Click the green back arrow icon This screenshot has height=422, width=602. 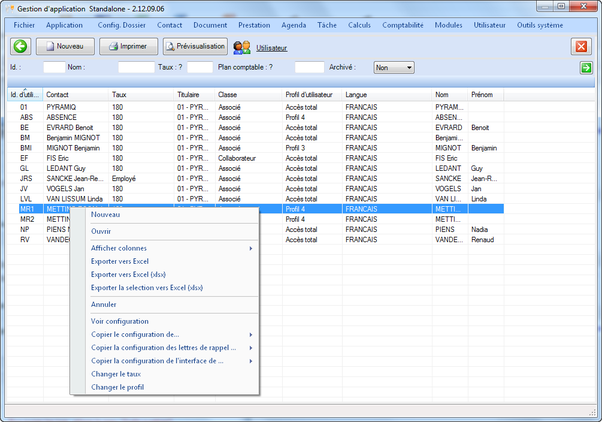20,46
